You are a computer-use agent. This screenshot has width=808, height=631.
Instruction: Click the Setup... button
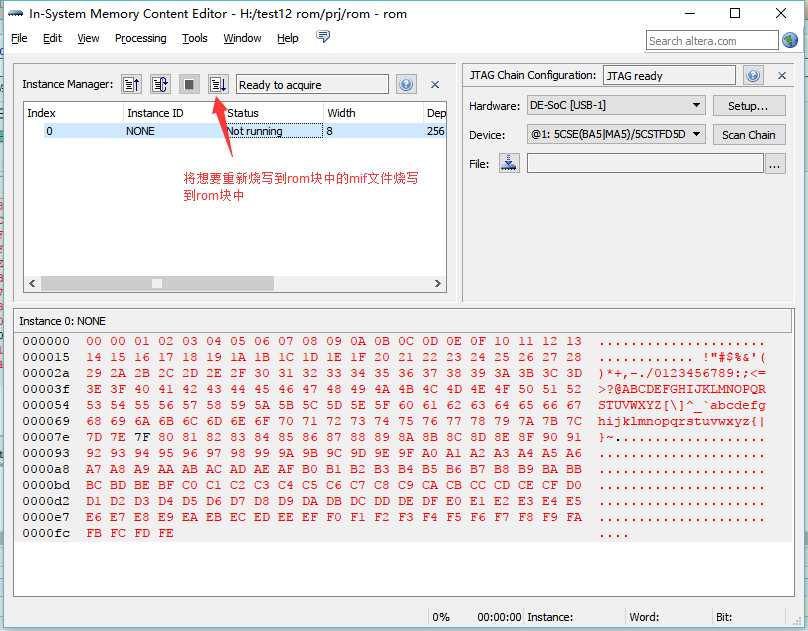[749, 106]
